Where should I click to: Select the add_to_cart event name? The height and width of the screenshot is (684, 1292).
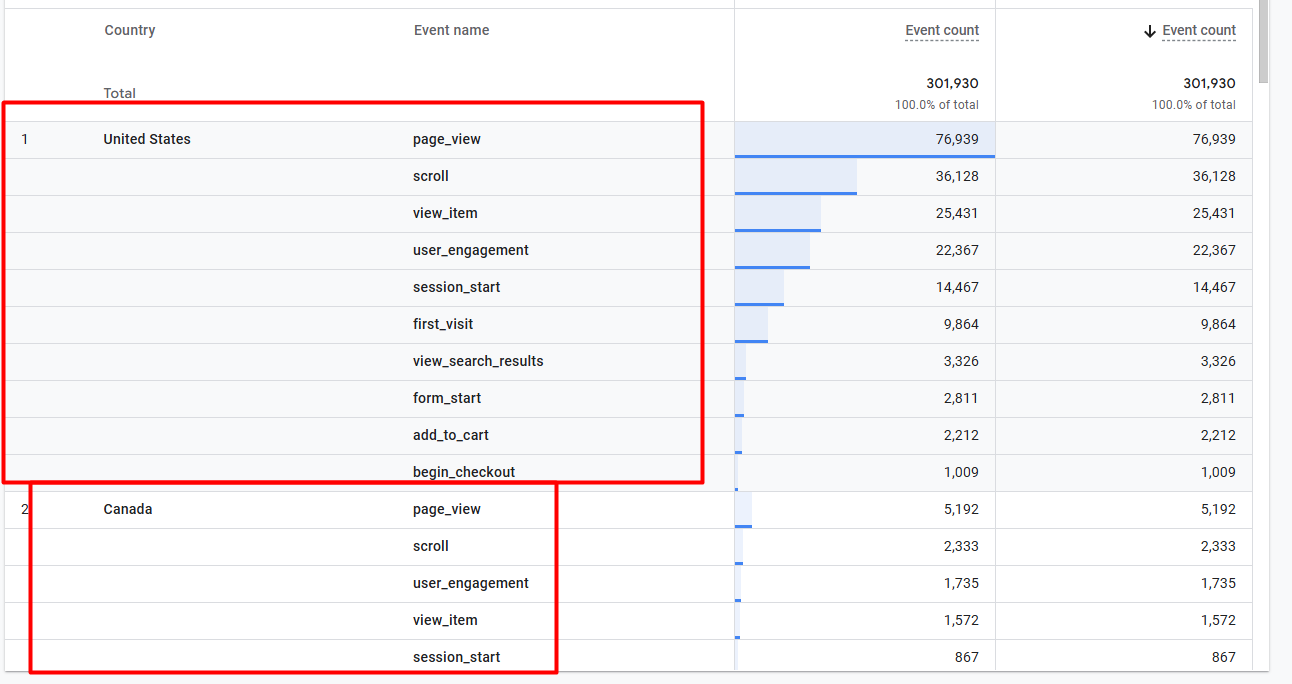point(451,435)
